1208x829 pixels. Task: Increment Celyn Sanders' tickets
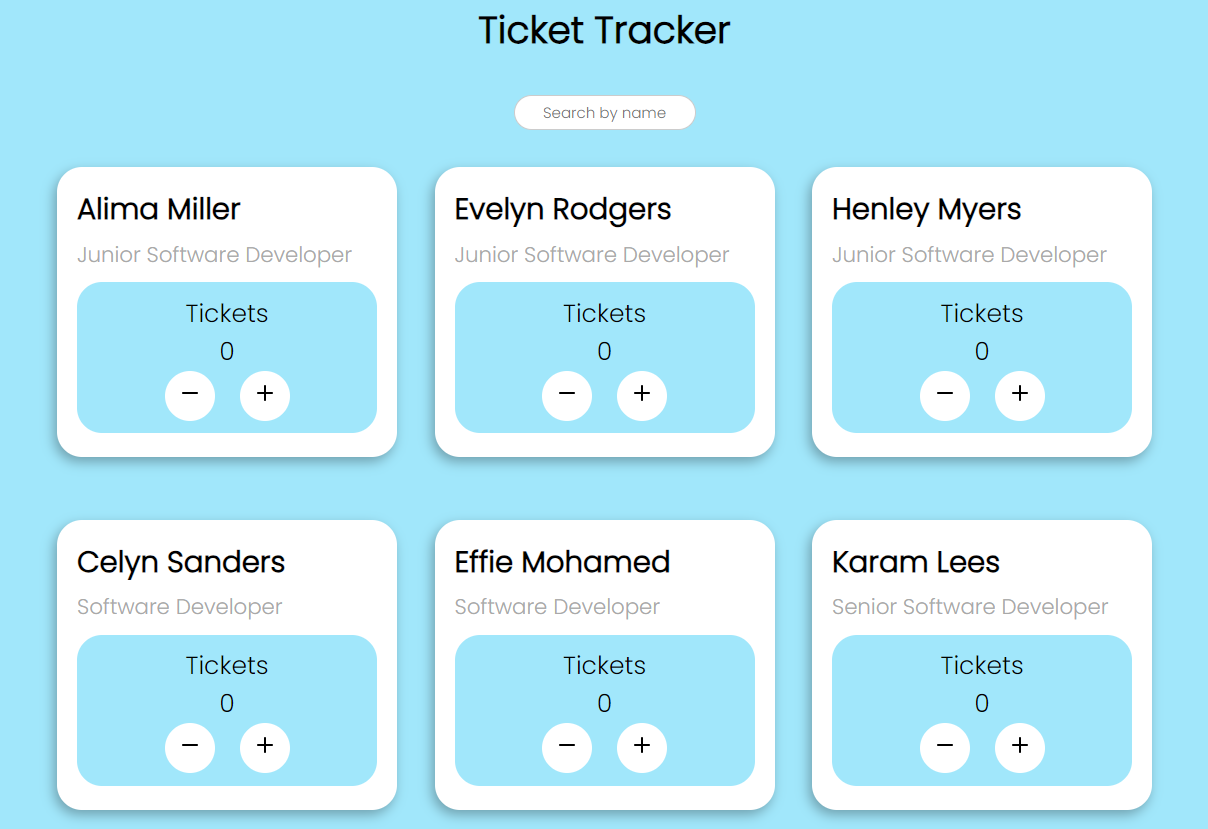pos(265,748)
